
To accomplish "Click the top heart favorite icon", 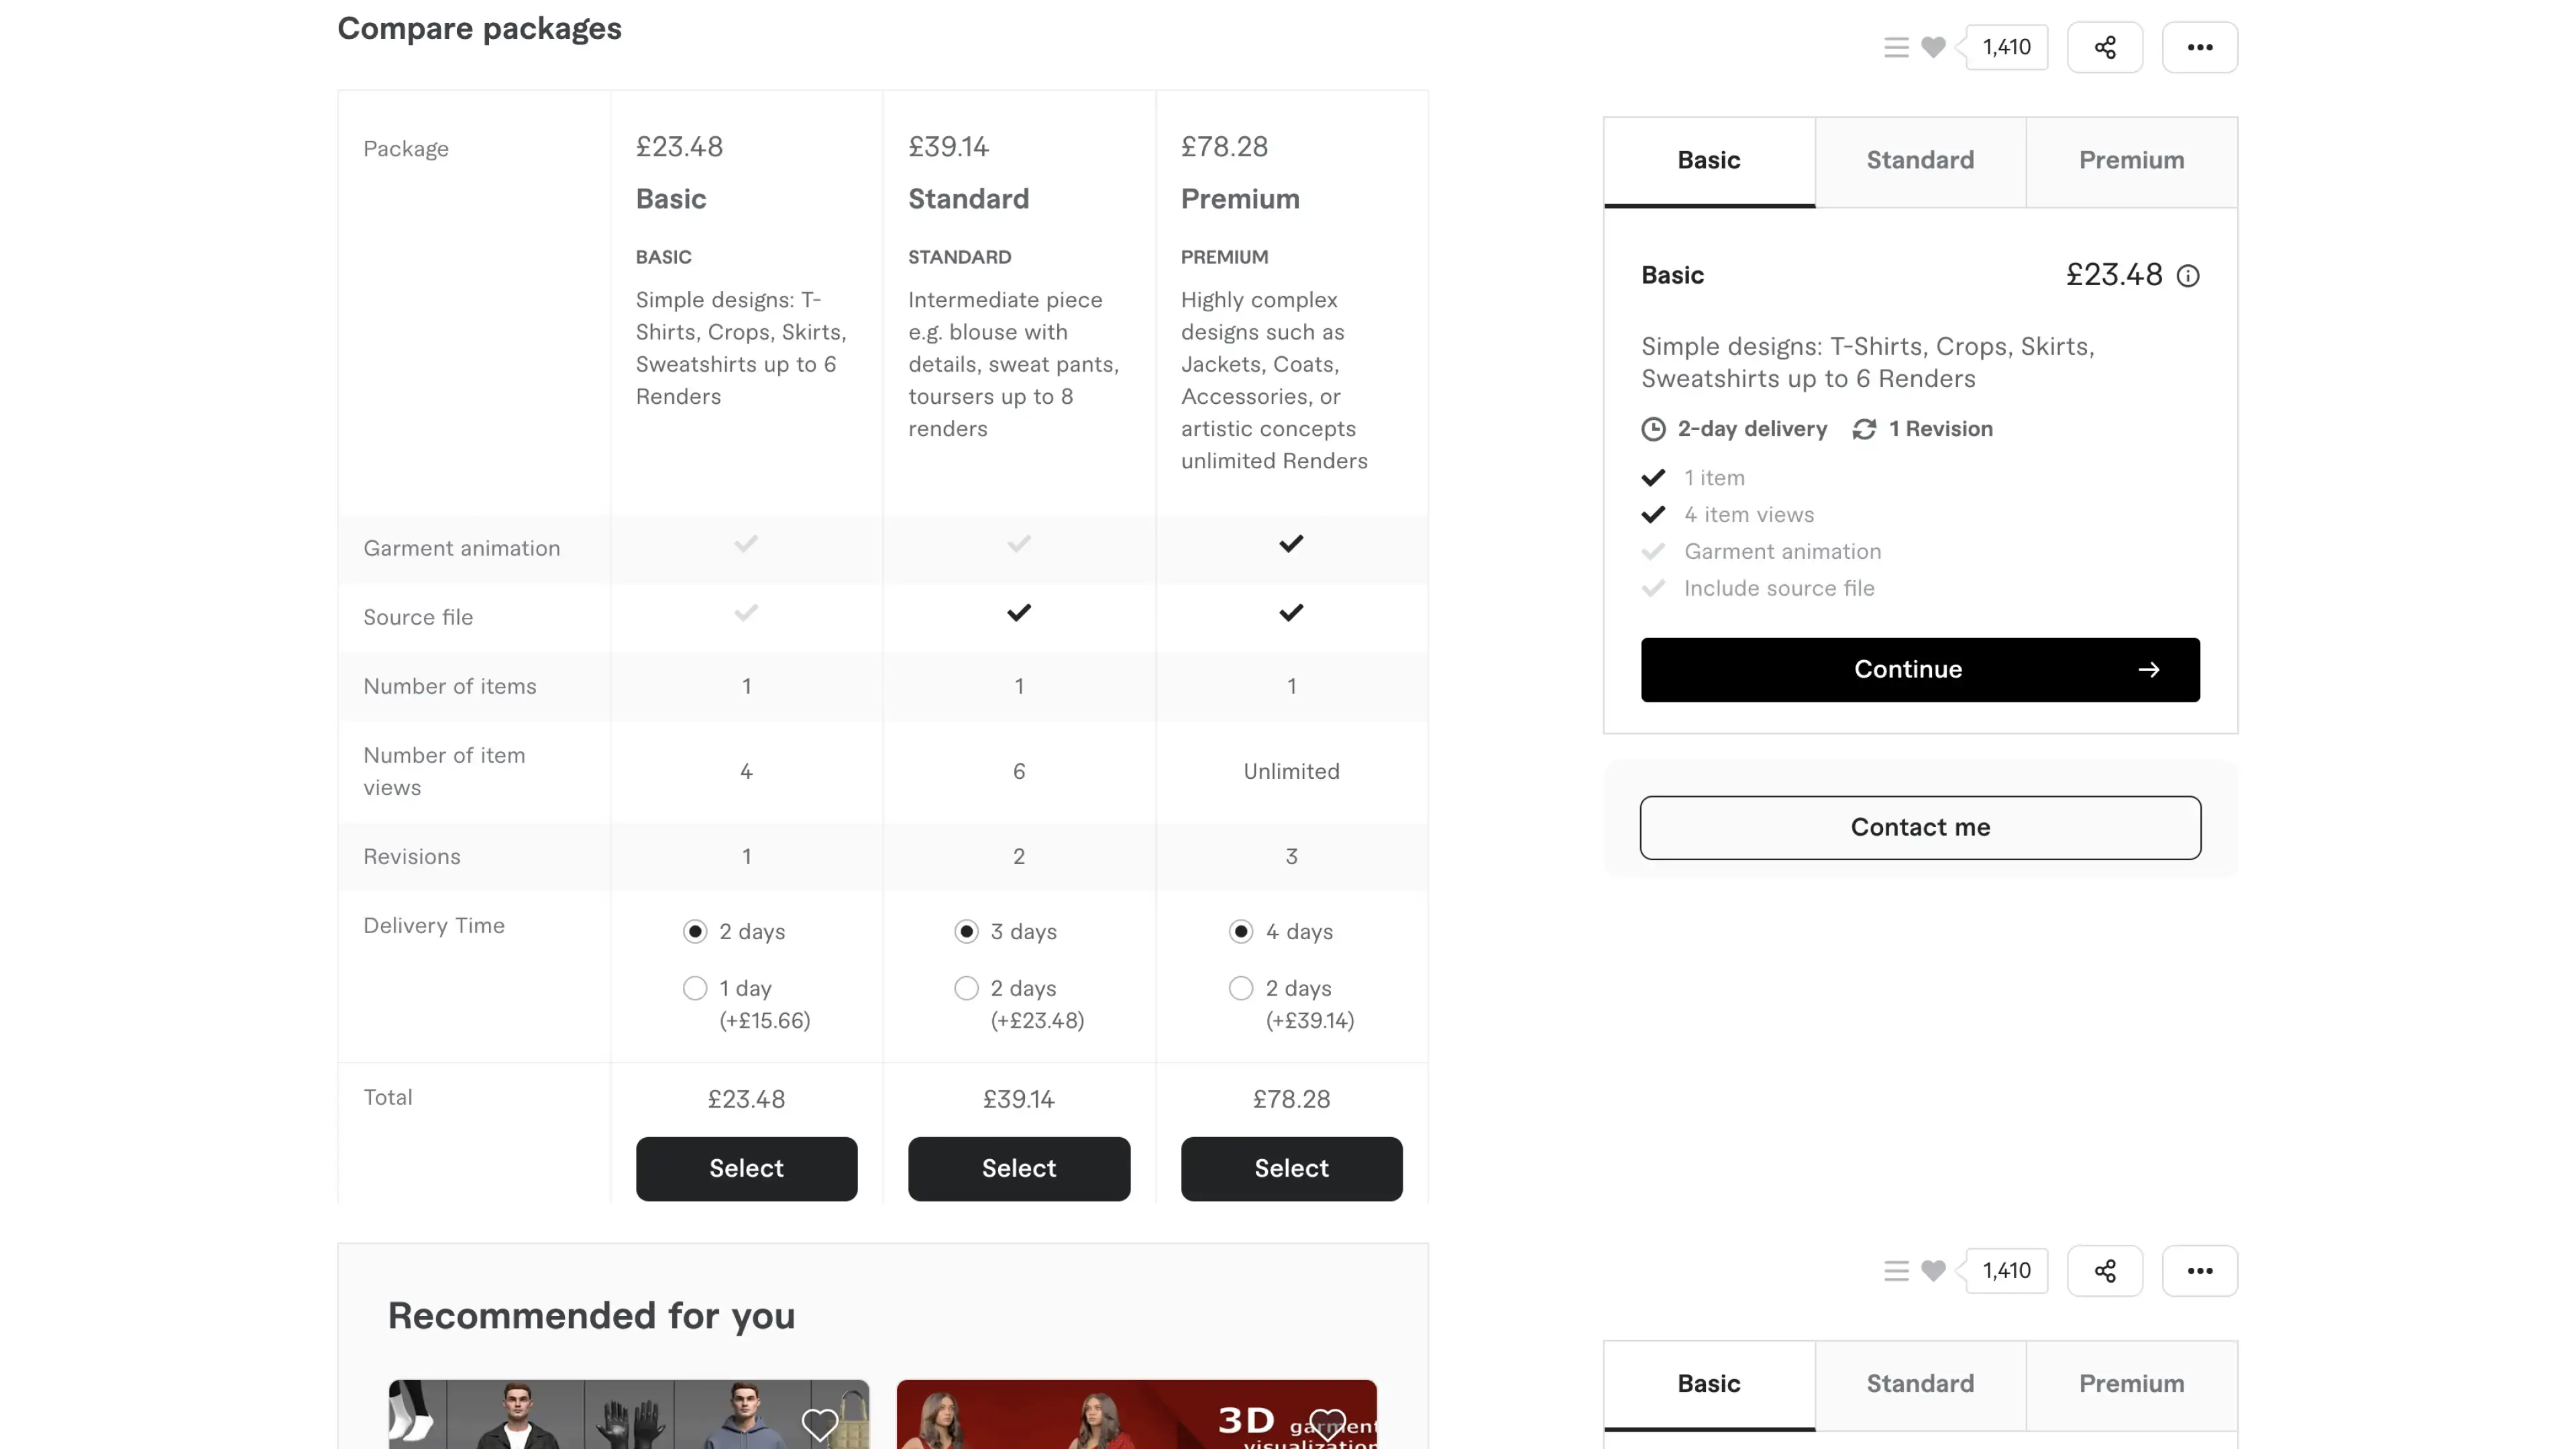I will pos(1933,47).
